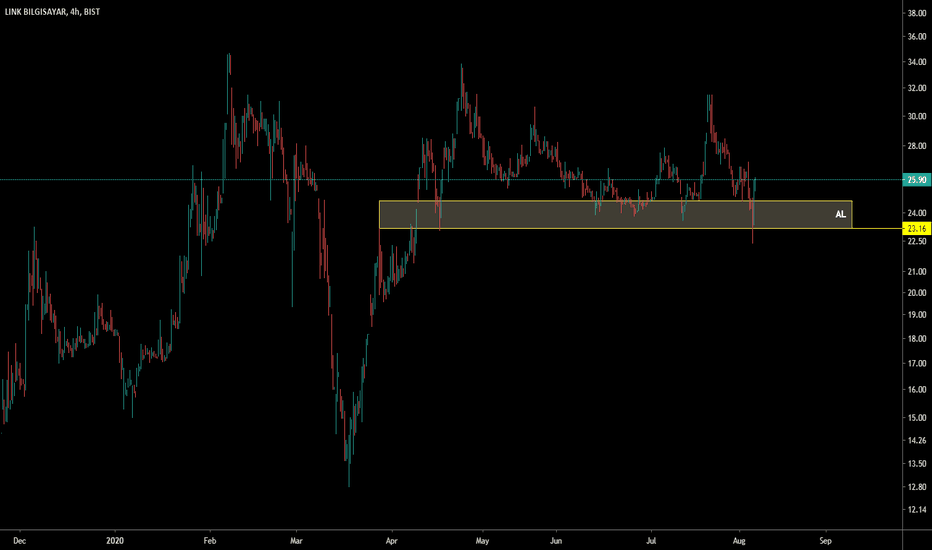The image size is (932, 550).
Task: Click the 12.80 price axis label
Action: coord(917,487)
